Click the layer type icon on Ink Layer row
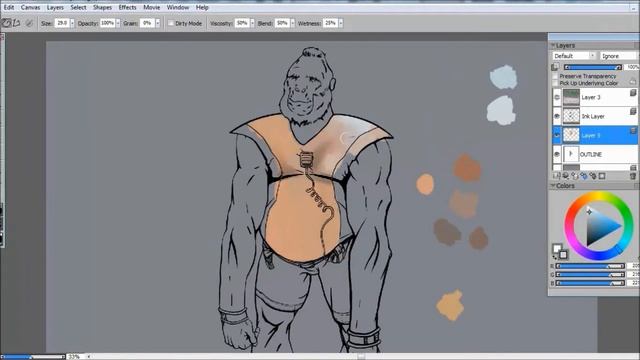The height and width of the screenshot is (360, 640). point(633,111)
